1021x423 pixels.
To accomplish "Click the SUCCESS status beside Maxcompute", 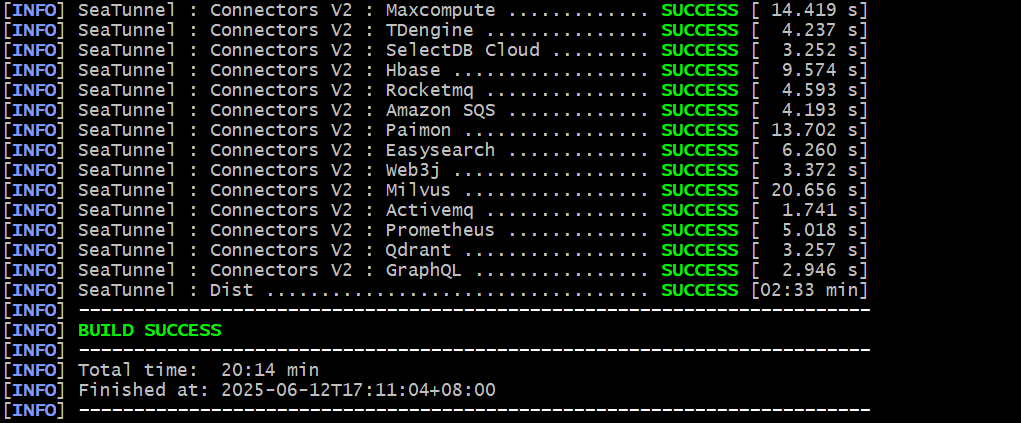I will [x=700, y=10].
